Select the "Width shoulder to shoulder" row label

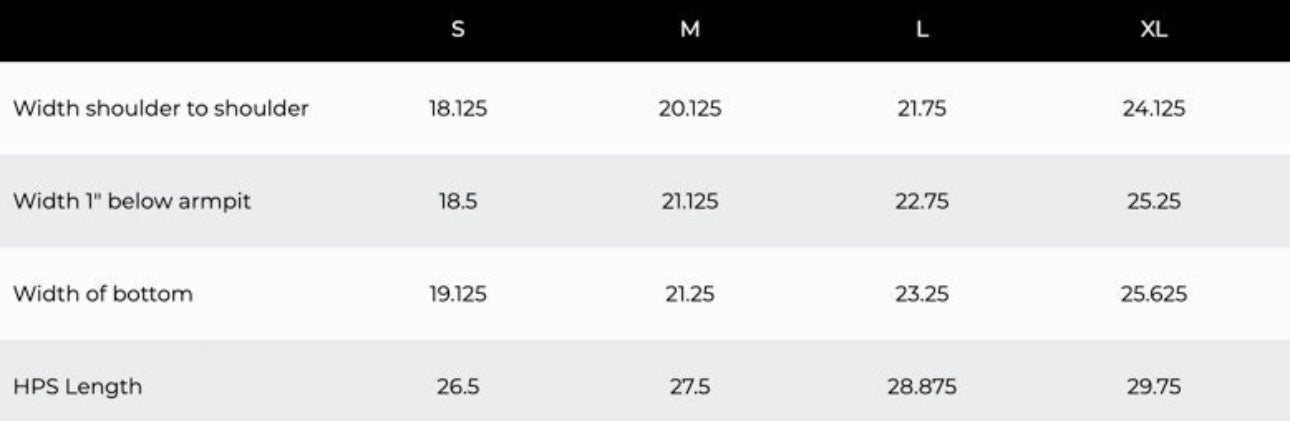pyautogui.click(x=160, y=109)
